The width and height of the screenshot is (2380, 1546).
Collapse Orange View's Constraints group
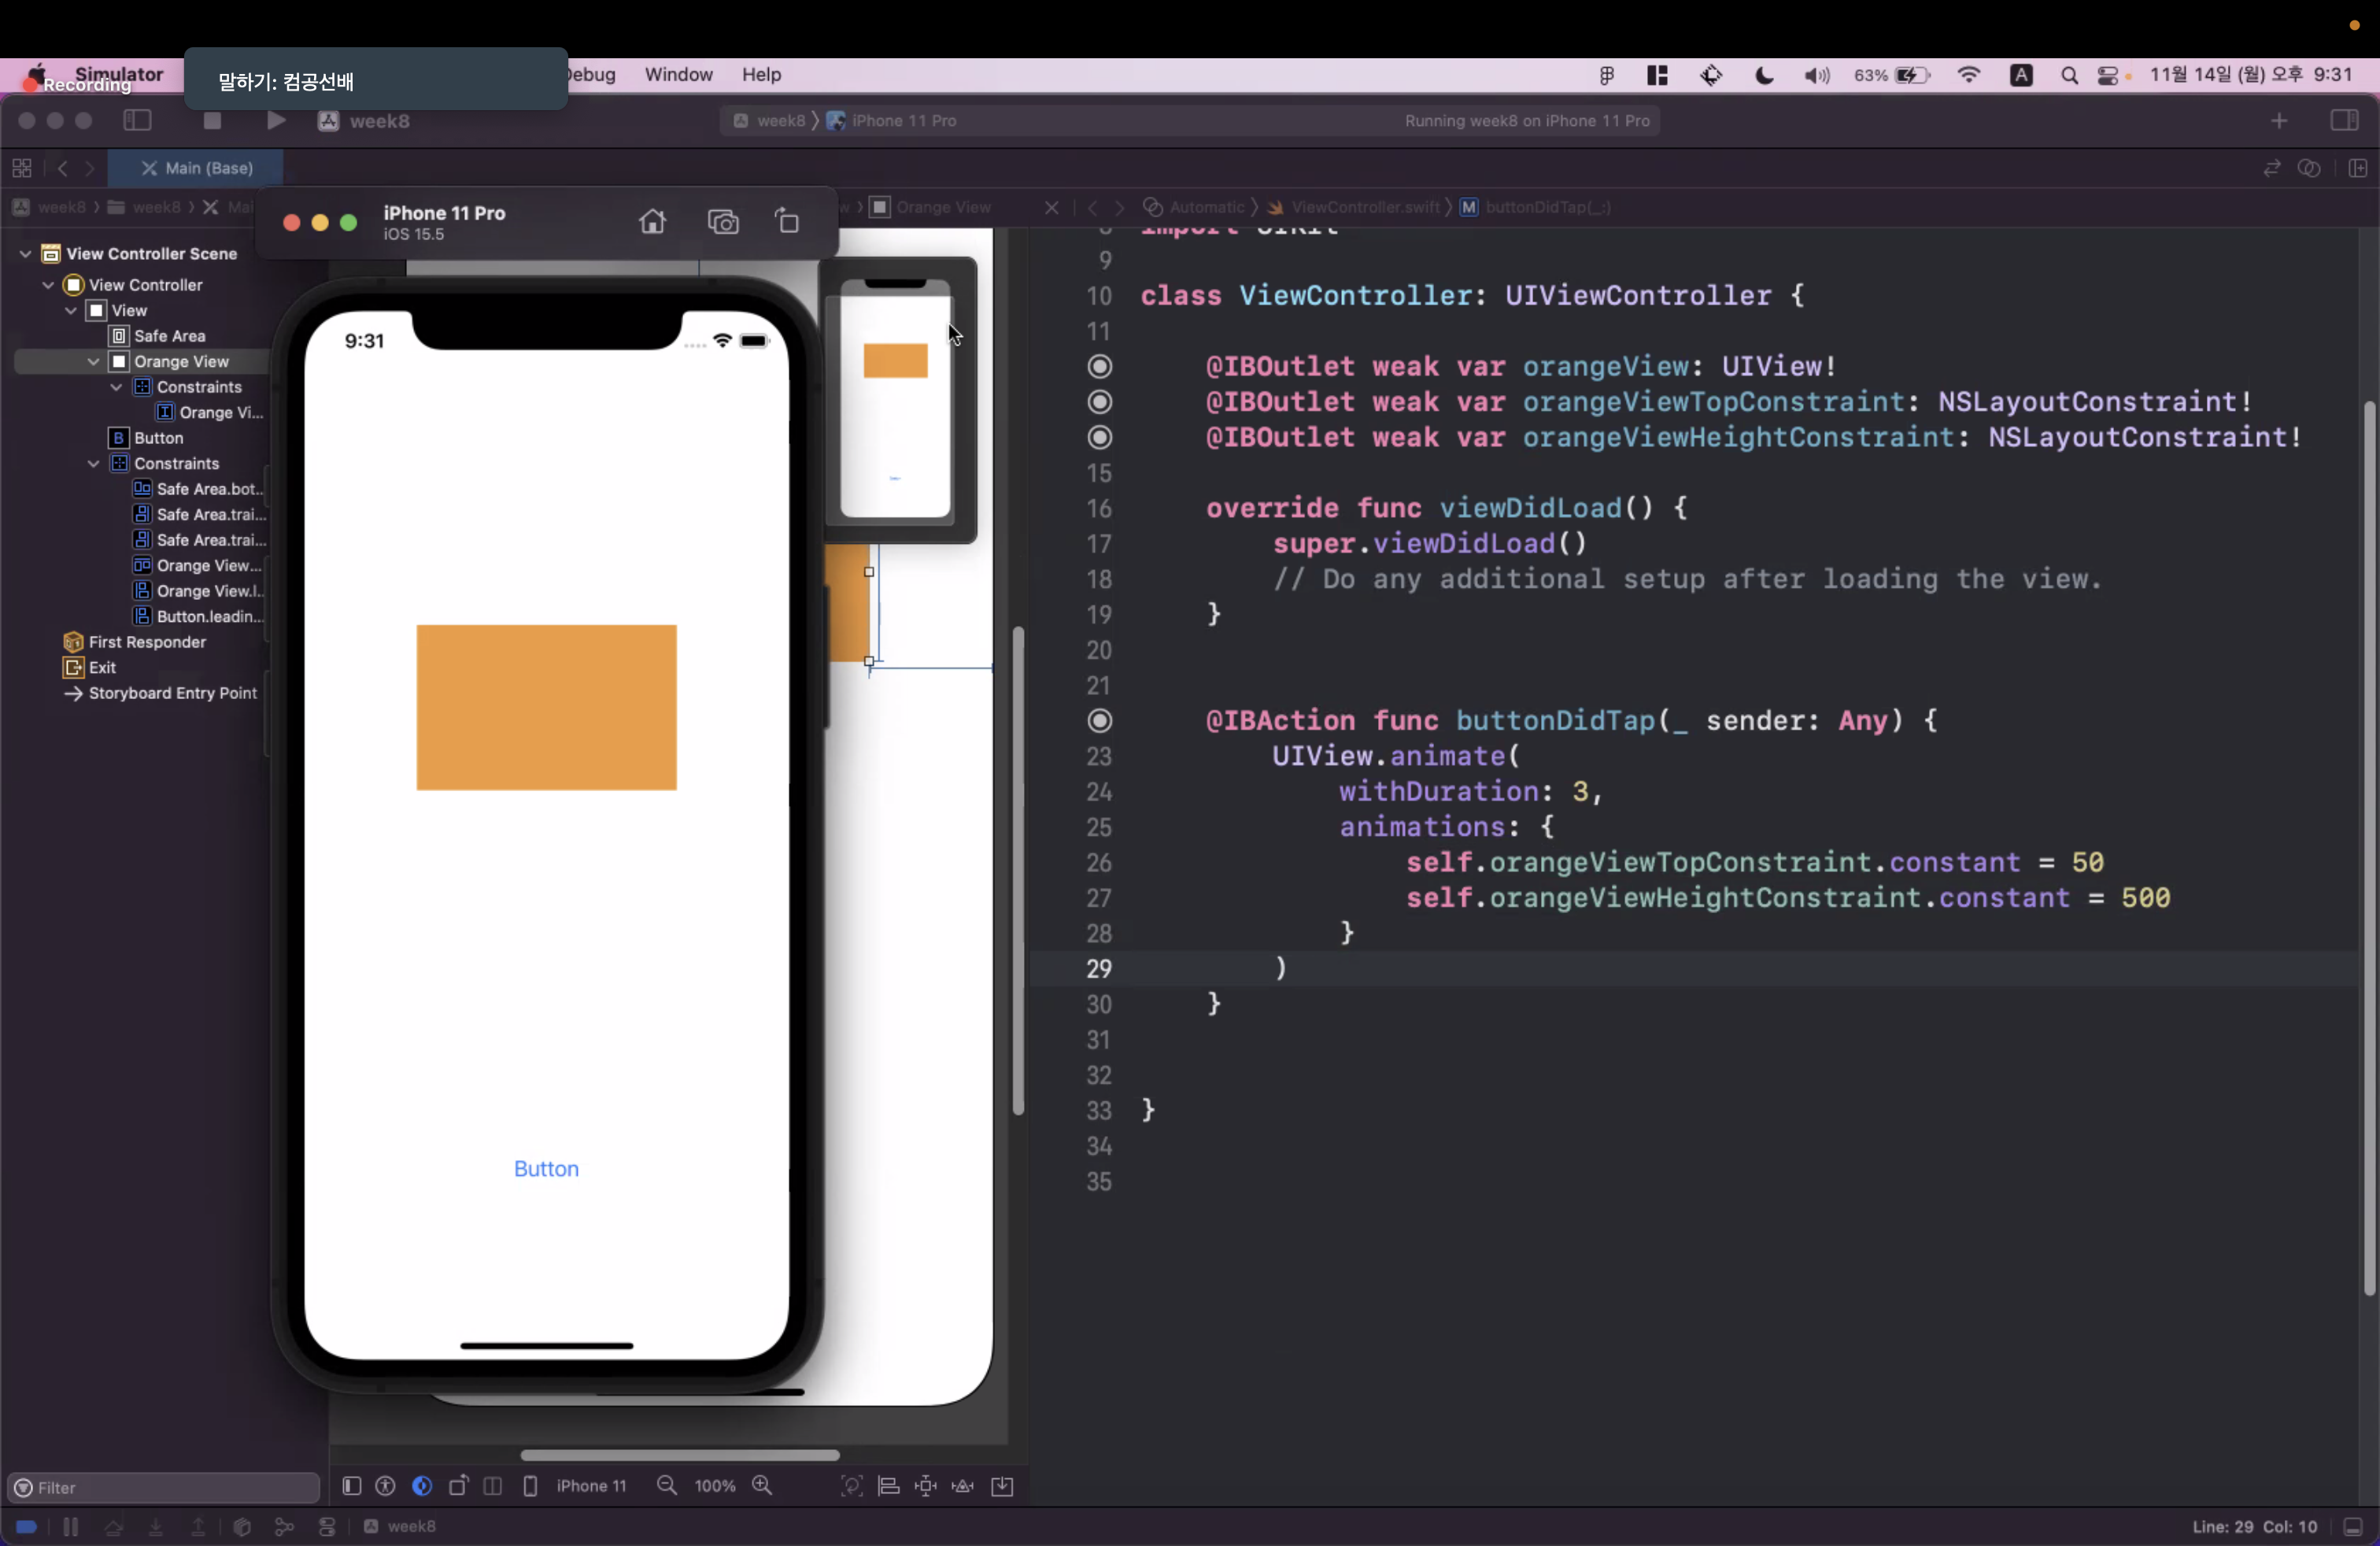click(116, 387)
